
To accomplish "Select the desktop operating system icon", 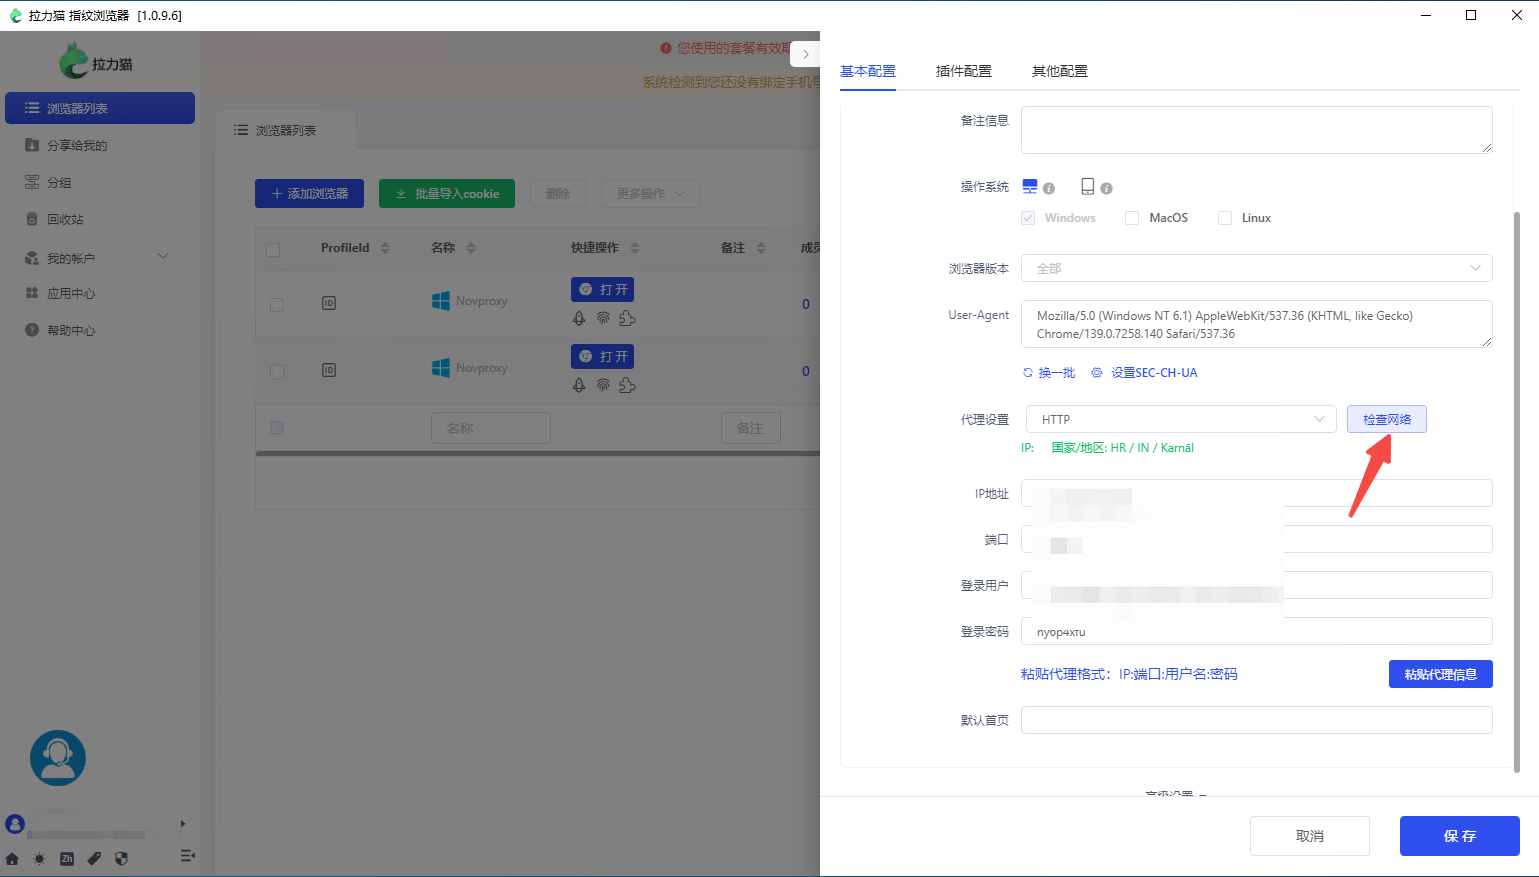I will click(1030, 187).
